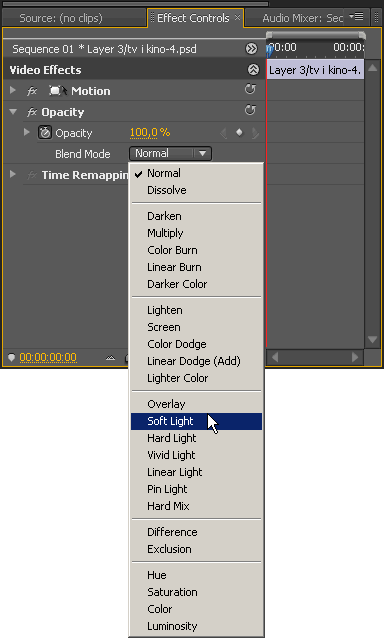Choose Hue blend mode
Screen dimensions: 384x638
tap(196, 575)
